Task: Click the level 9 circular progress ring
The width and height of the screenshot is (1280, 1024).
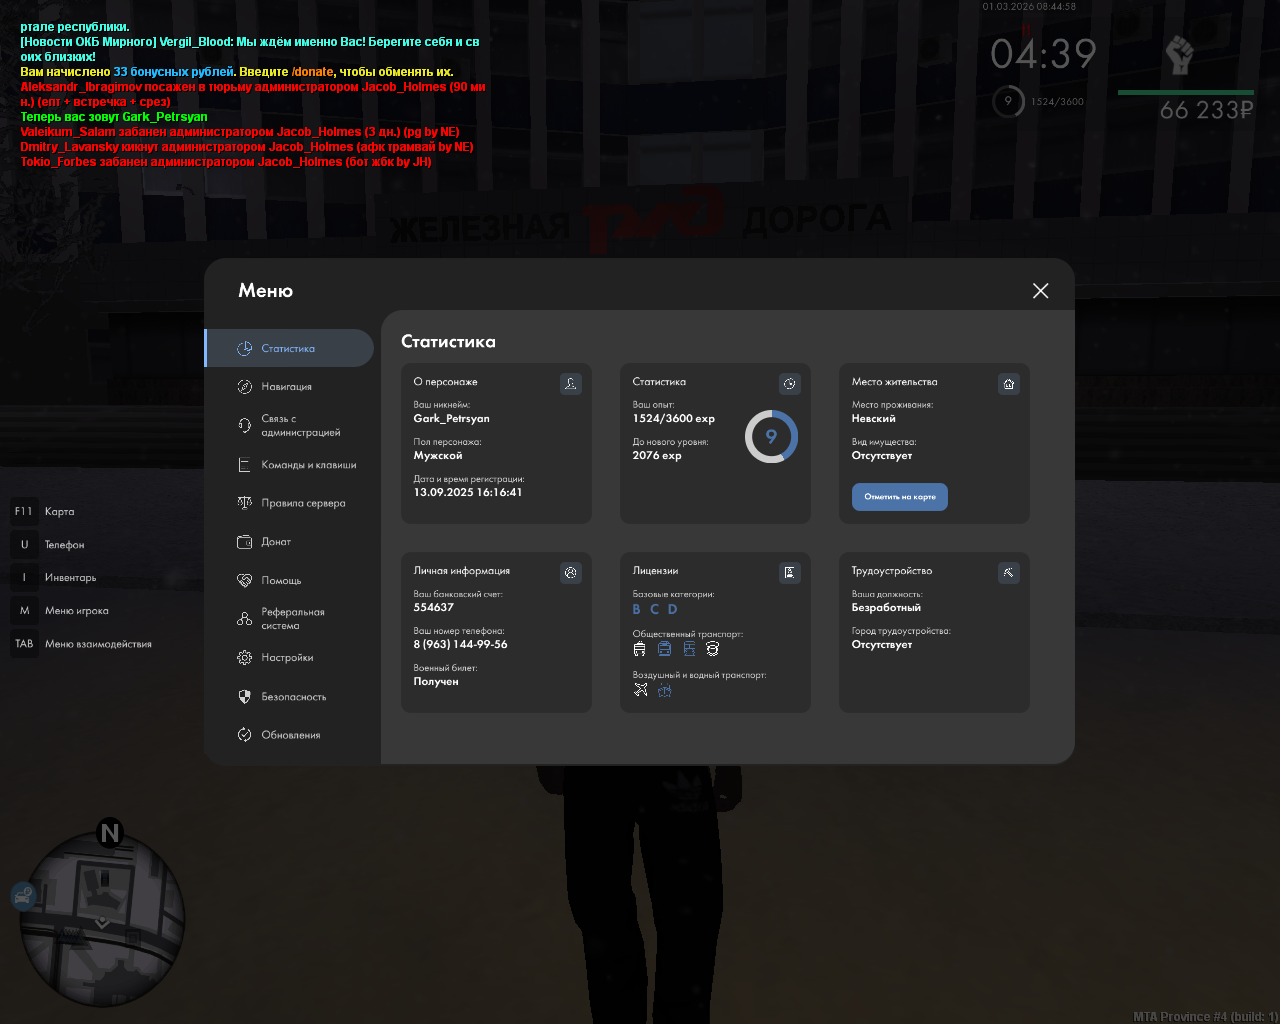Action: tap(771, 437)
